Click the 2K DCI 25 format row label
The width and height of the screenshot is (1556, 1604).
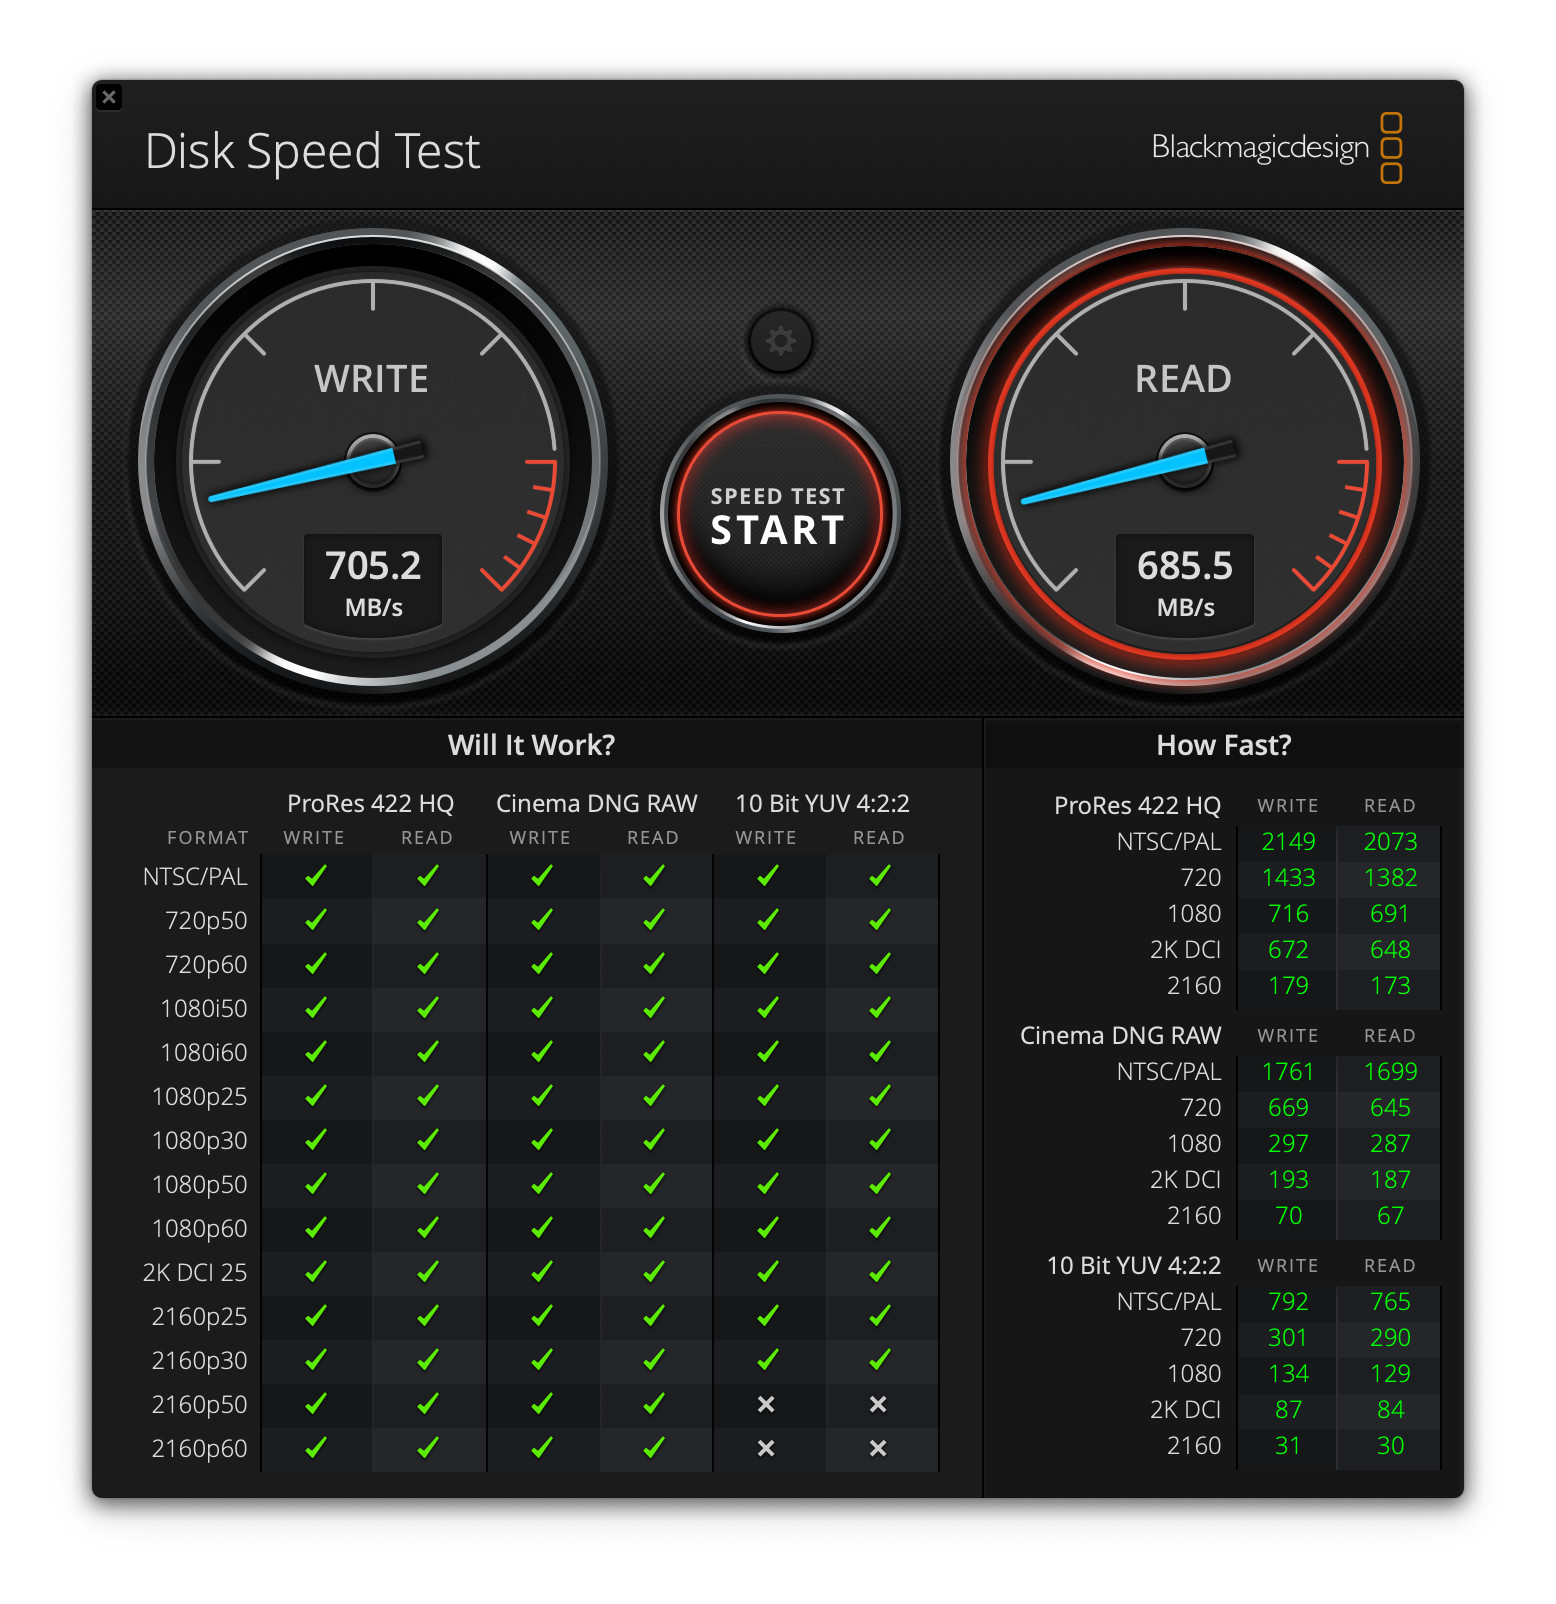194,1273
